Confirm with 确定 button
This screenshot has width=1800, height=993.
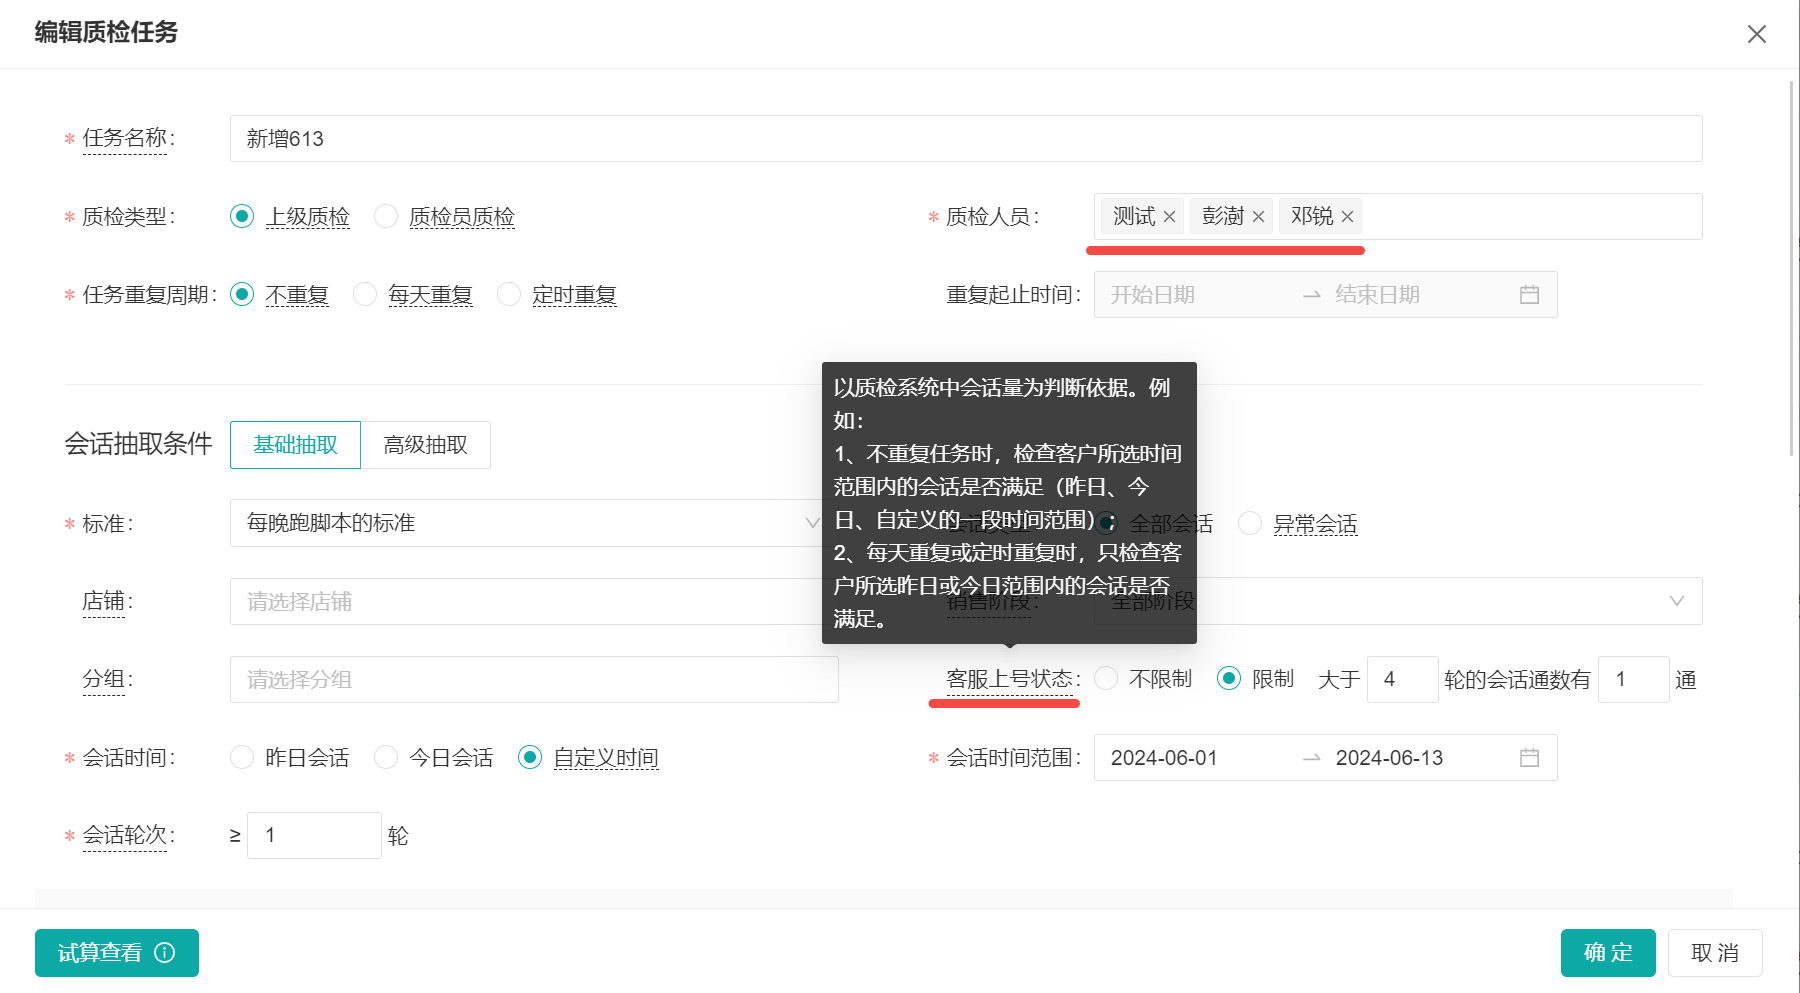[1608, 953]
